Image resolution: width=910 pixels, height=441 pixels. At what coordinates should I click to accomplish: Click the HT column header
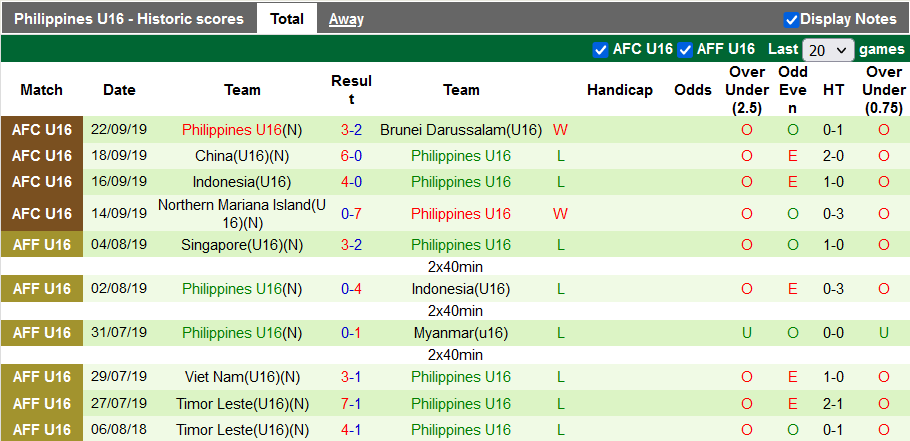[832, 90]
